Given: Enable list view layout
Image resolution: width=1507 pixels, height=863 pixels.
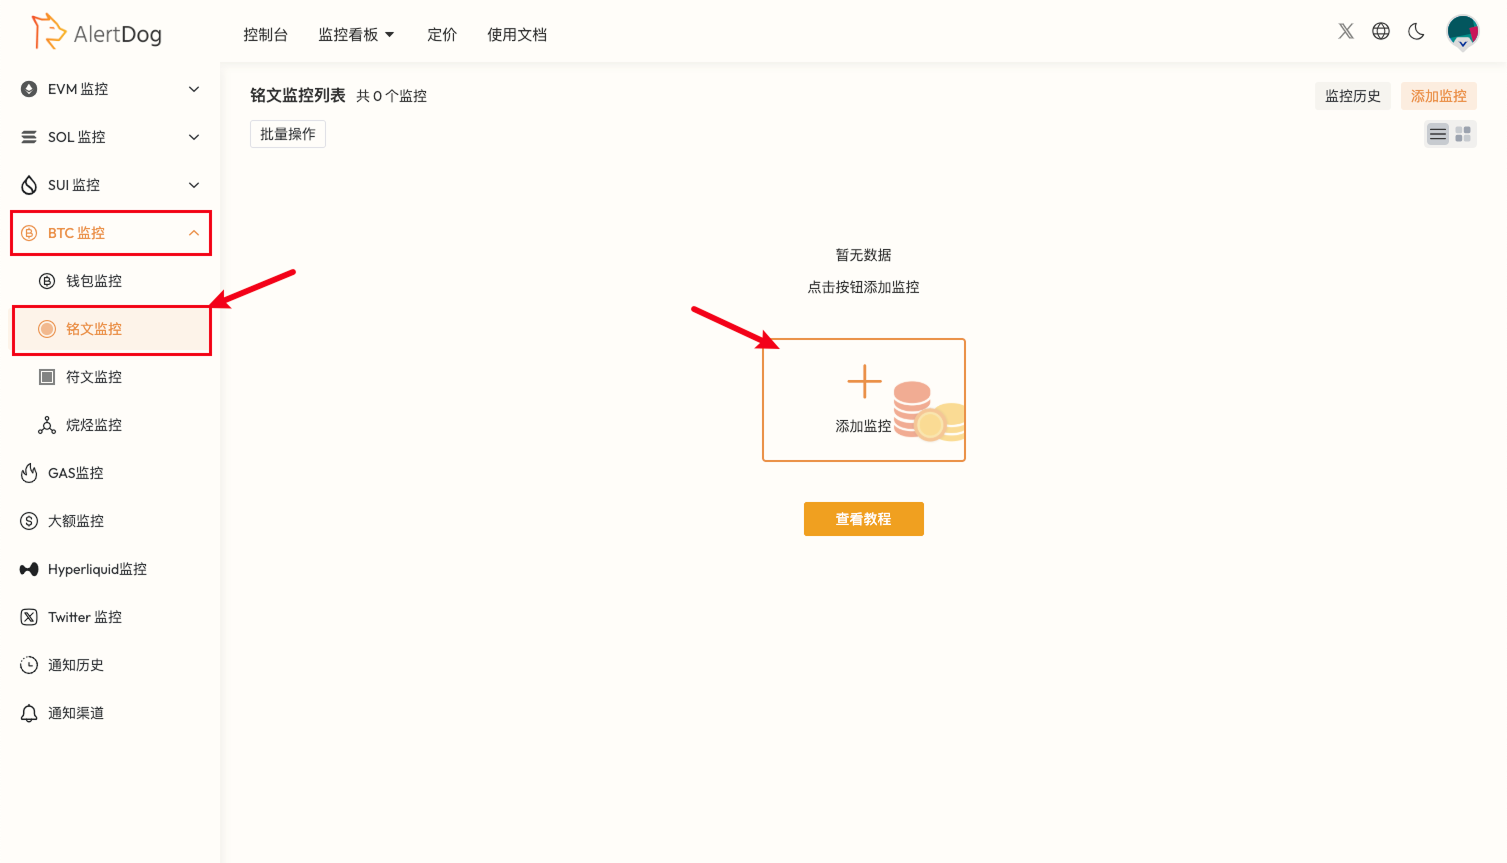Looking at the screenshot, I should click(x=1437, y=133).
